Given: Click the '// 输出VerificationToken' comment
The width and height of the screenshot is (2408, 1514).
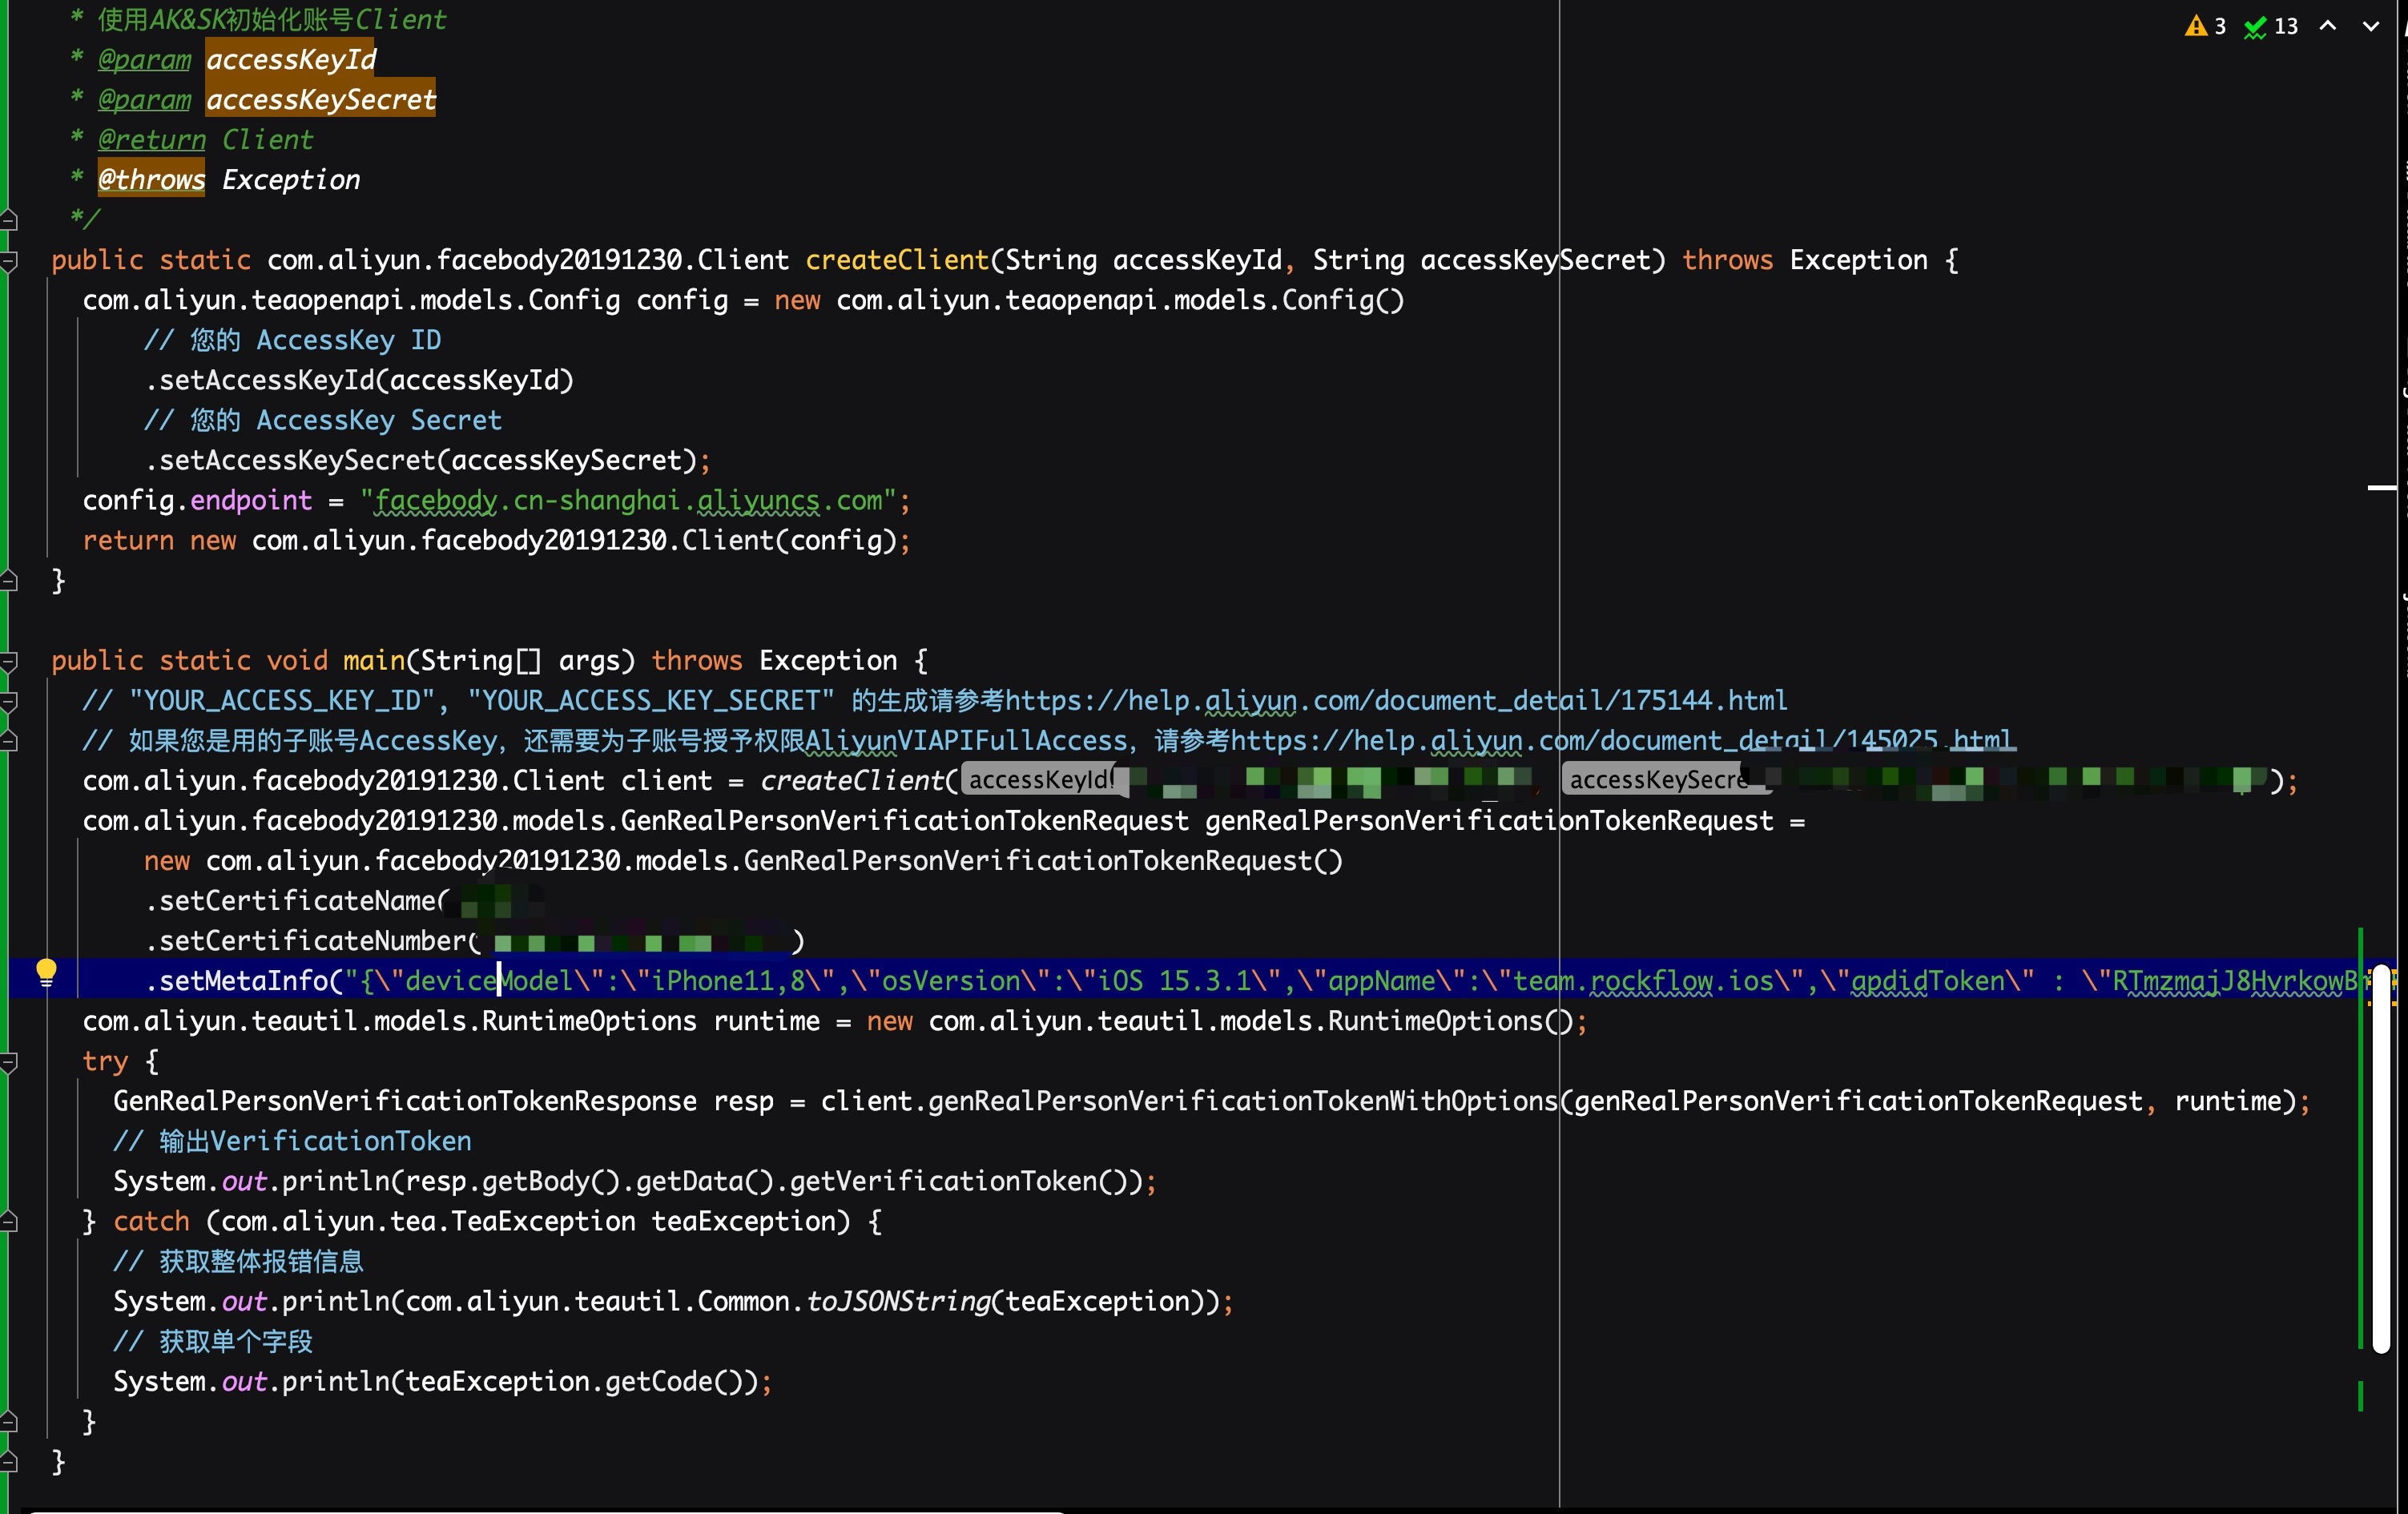Looking at the screenshot, I should tap(292, 1141).
